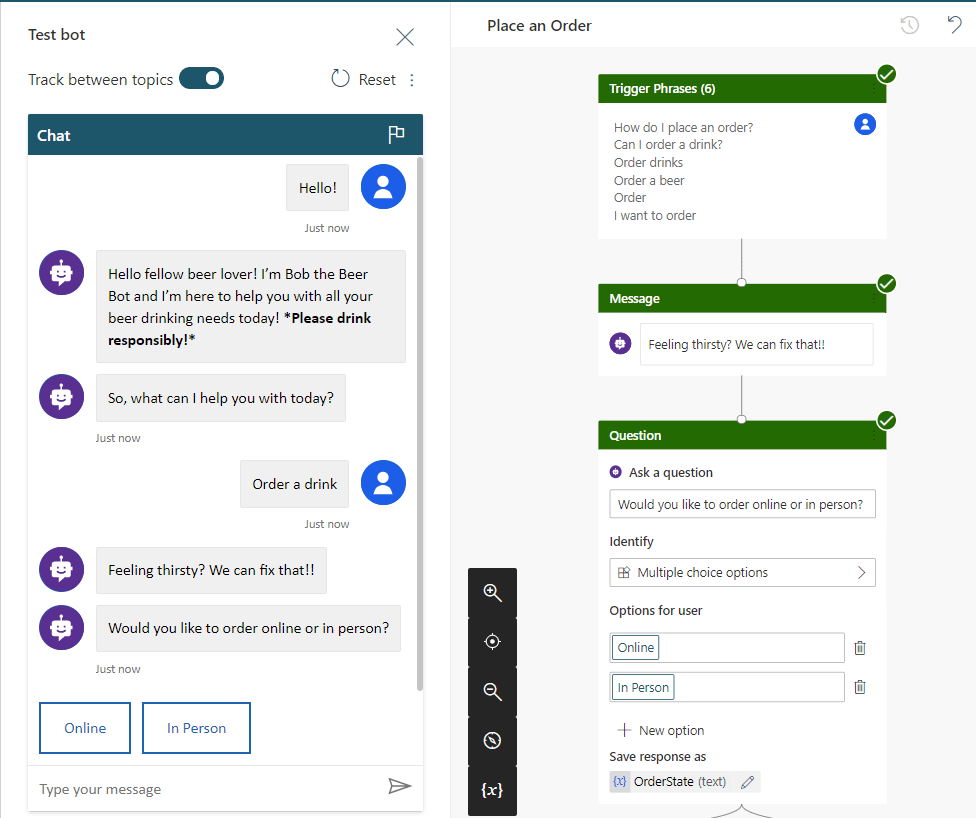Click the zoom out magnifier icon
The height and width of the screenshot is (818, 976).
tap(492, 691)
